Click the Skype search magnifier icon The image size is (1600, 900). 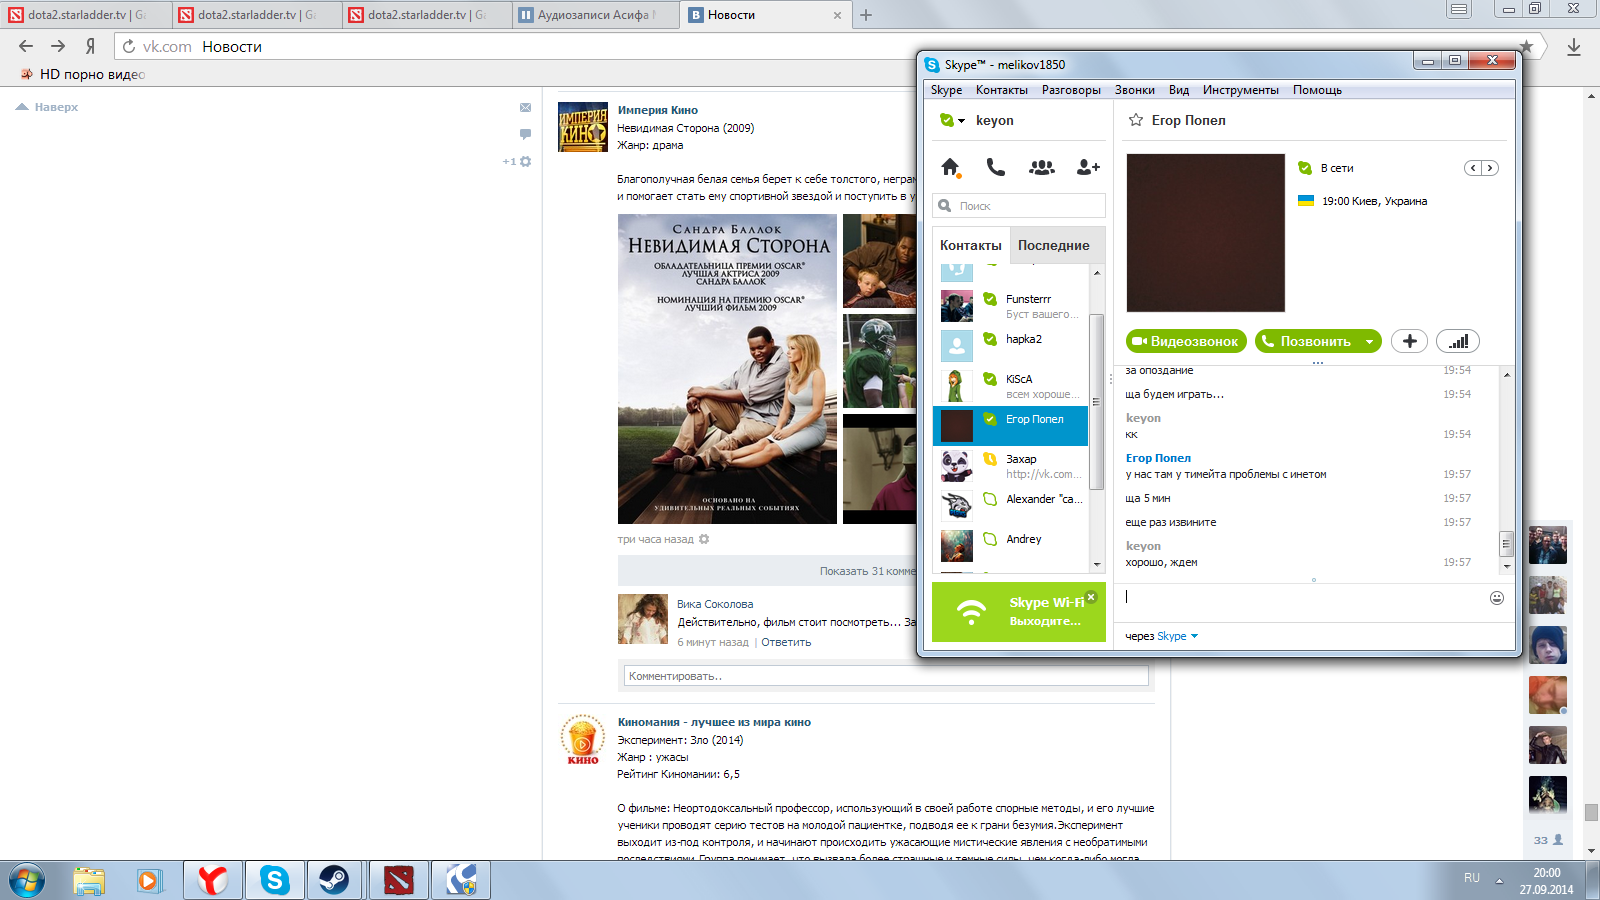pos(944,206)
